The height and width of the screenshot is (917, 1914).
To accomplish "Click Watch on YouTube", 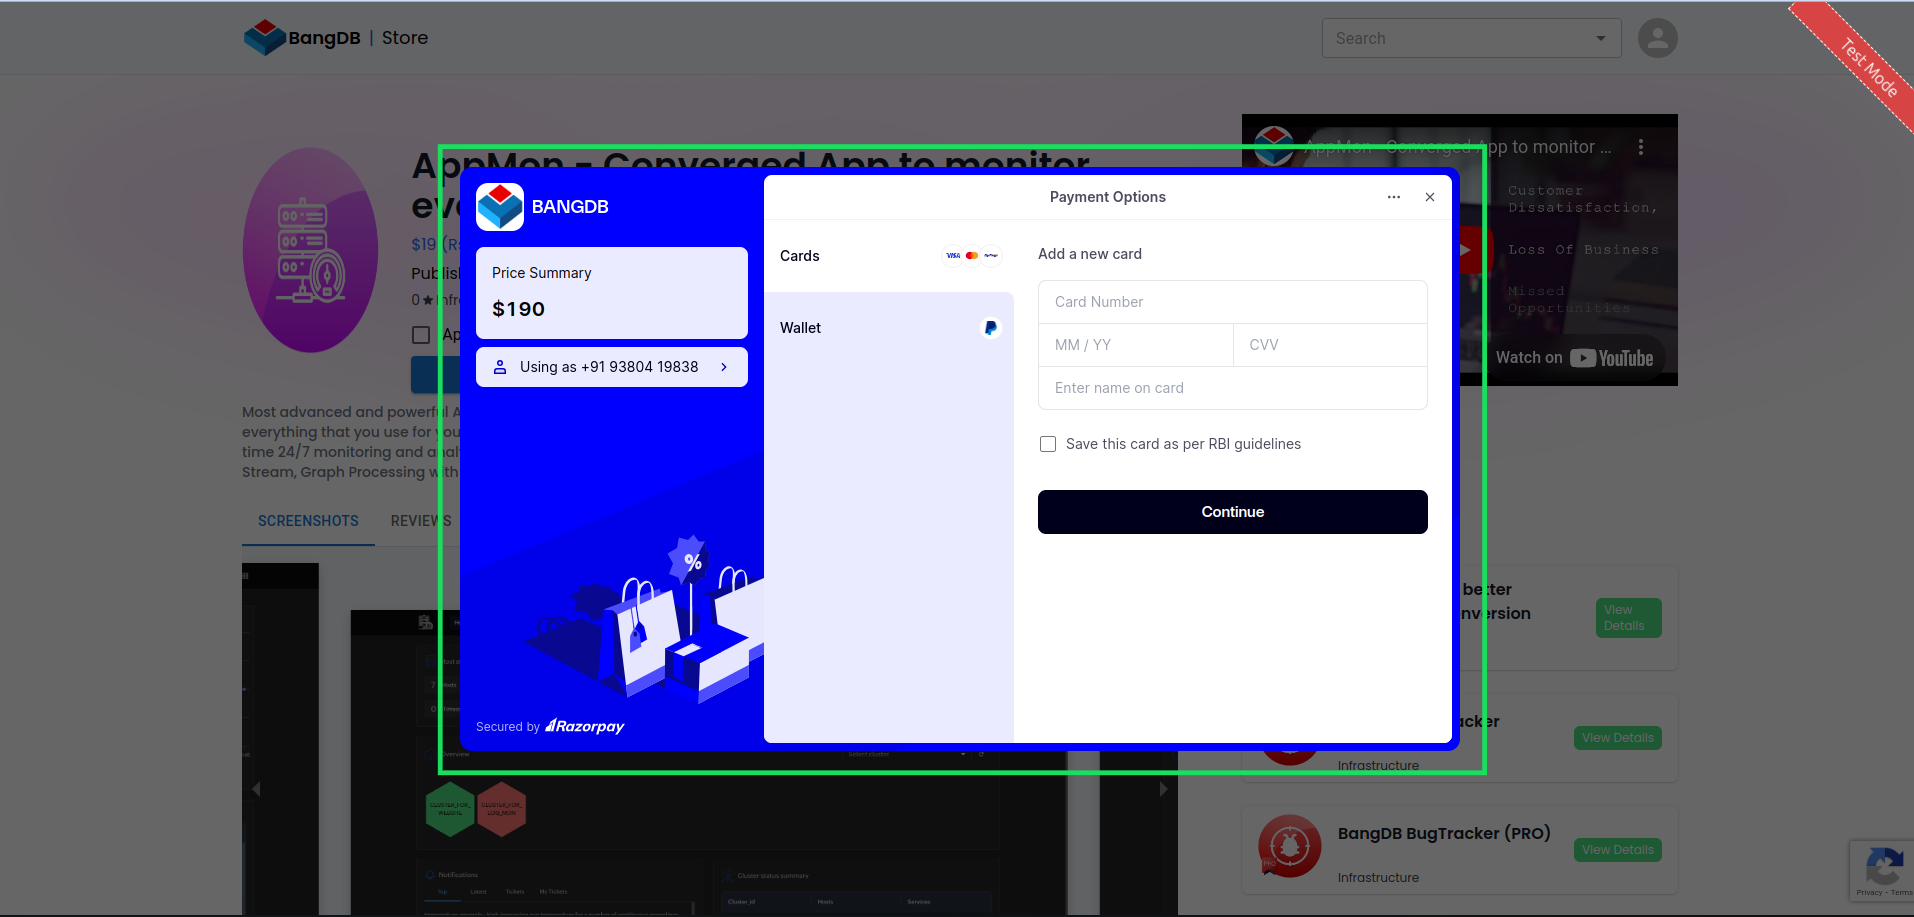I will click(x=1573, y=358).
